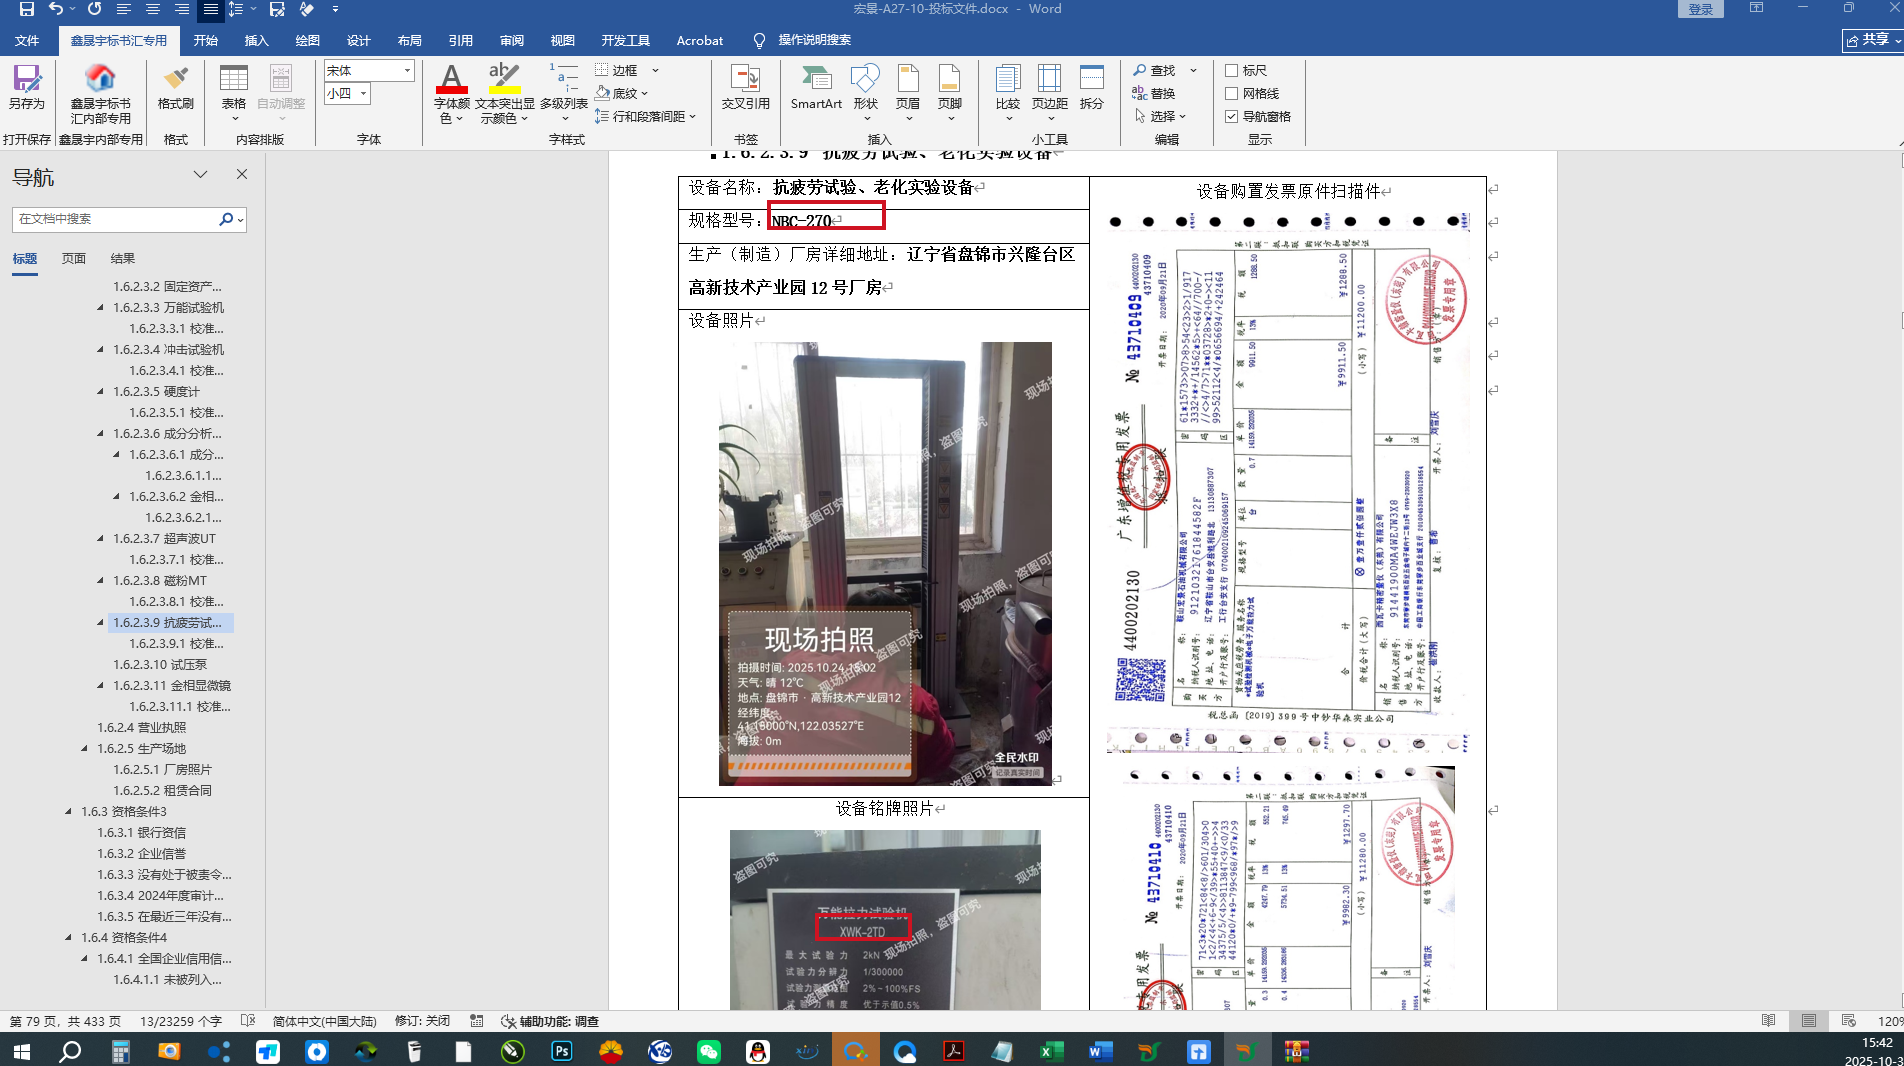The image size is (1904, 1066).
Task: Apply text highlight color (文本突出显示颜色)
Action: [504, 93]
